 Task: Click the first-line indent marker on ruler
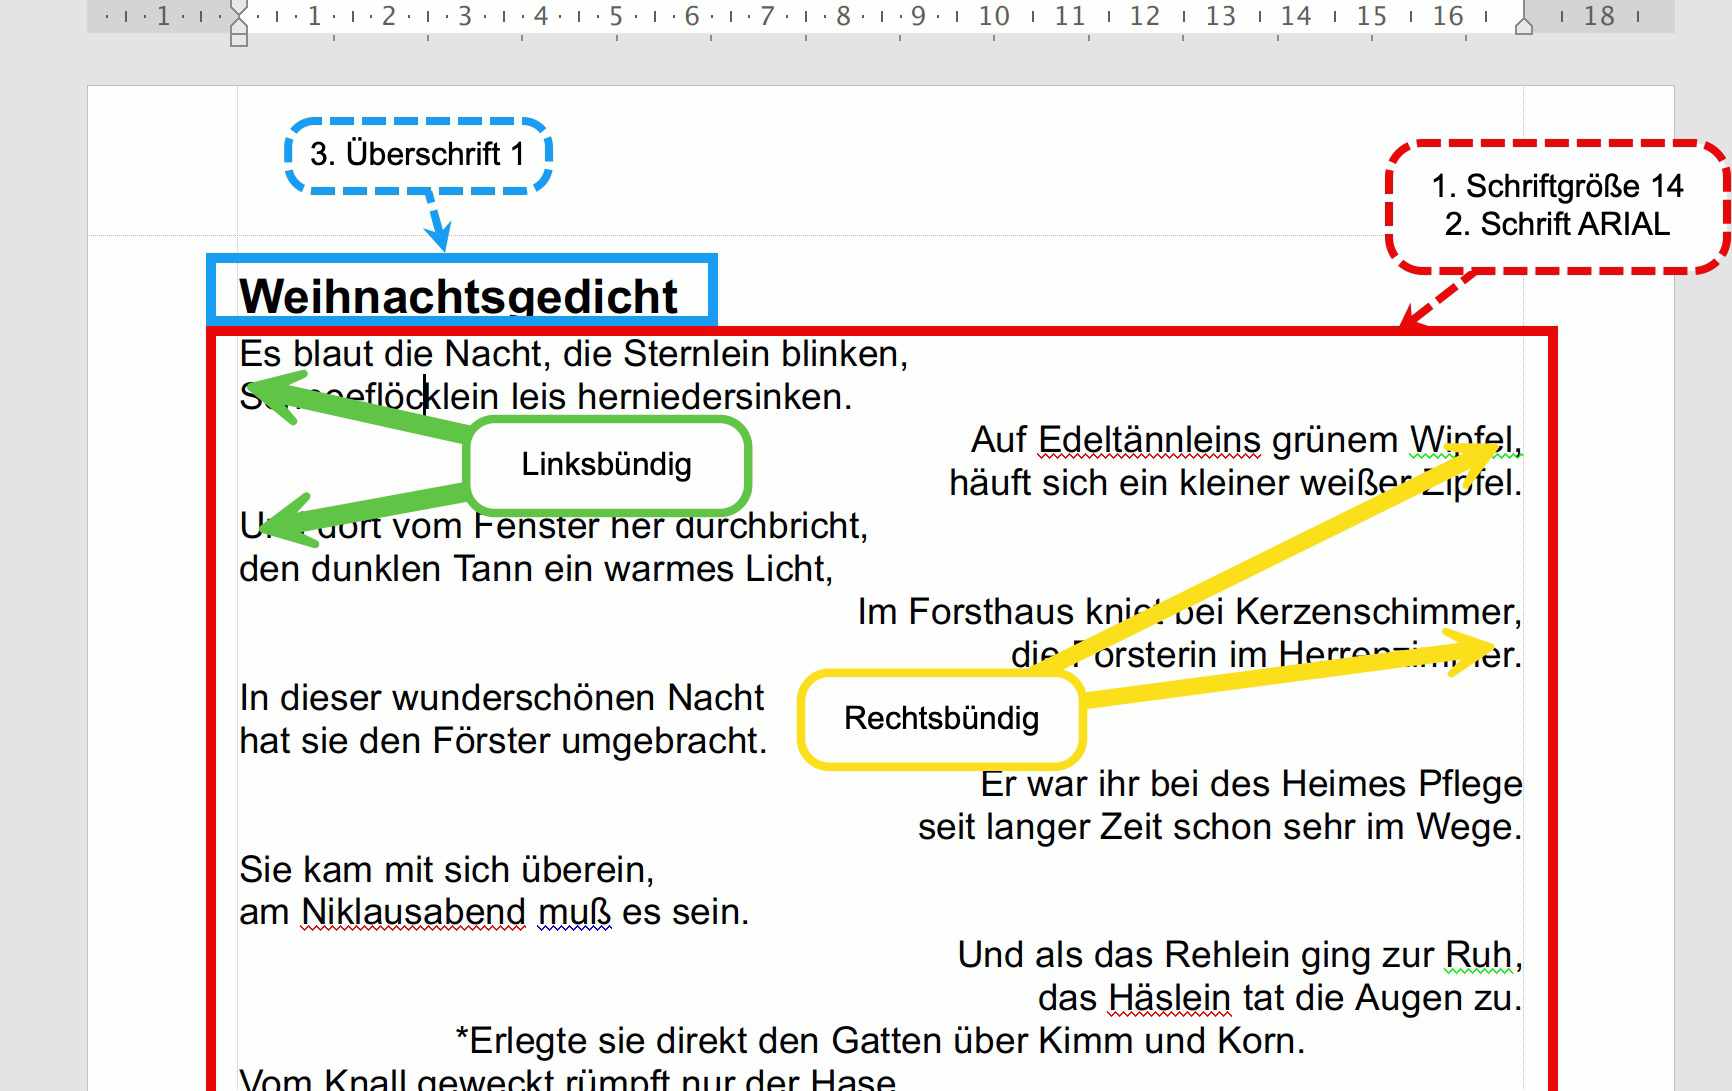pyautogui.click(x=238, y=9)
